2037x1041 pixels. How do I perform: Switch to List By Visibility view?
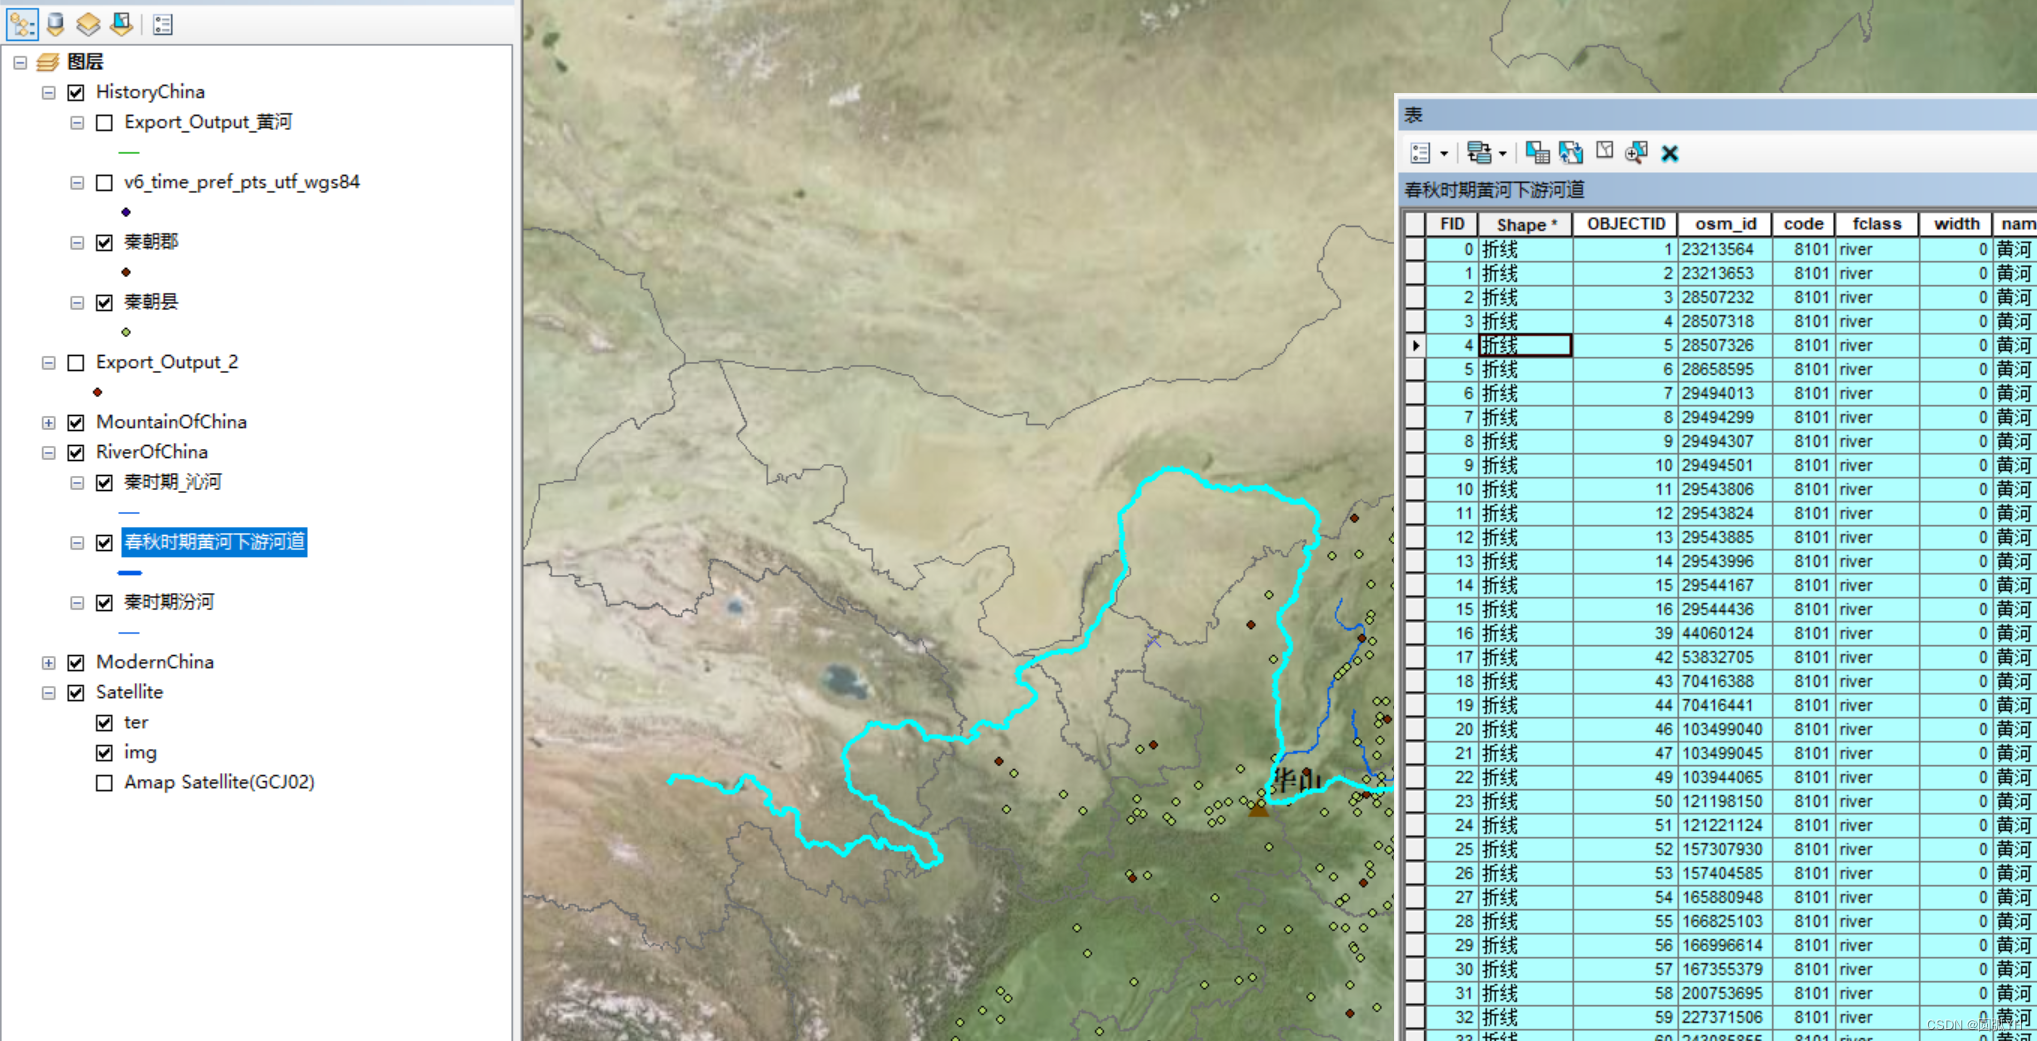88,24
